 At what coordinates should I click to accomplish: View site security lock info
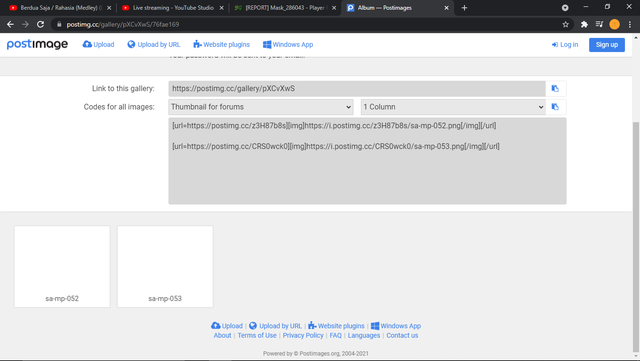tap(59, 25)
